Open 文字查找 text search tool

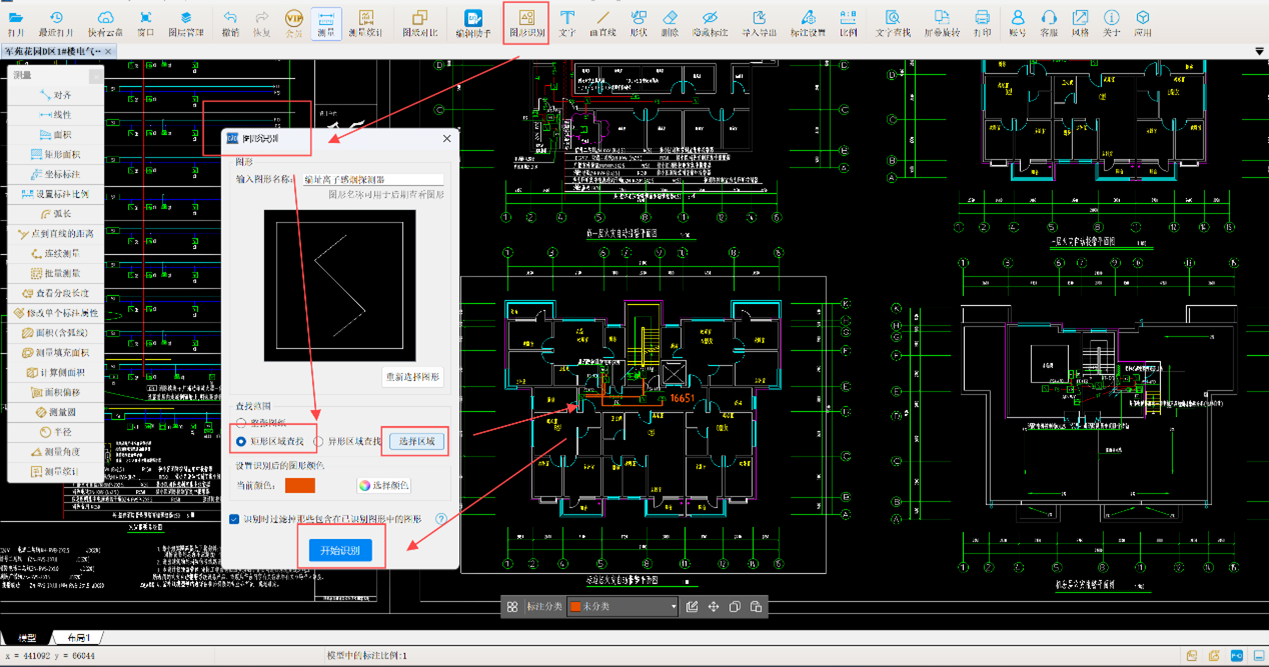[893, 22]
